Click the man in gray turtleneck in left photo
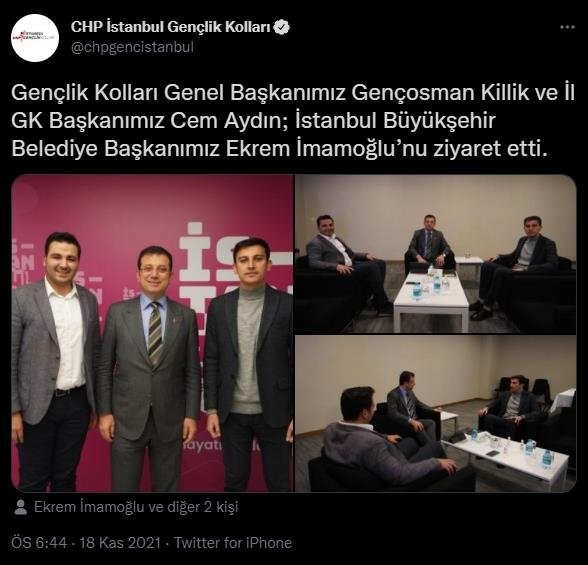The width and height of the screenshot is (588, 565). coord(248,364)
